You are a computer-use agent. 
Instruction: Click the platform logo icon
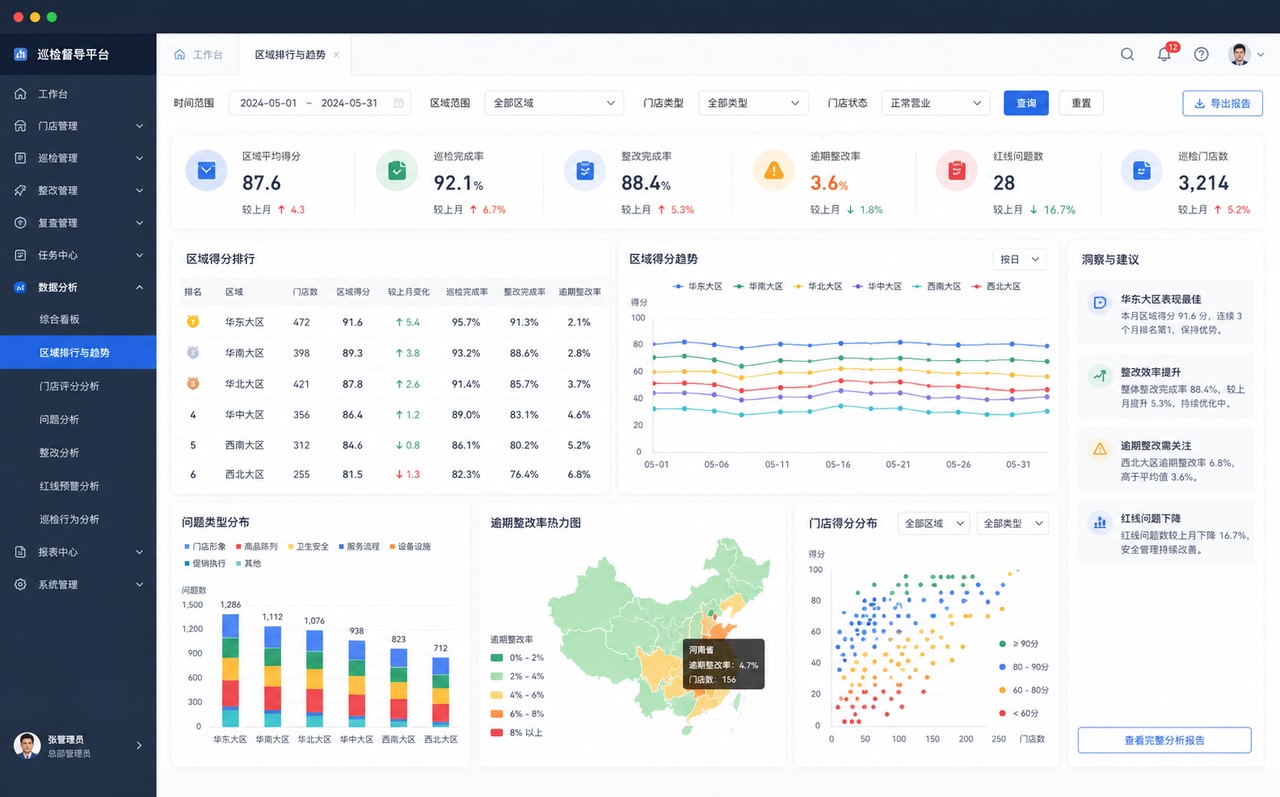[x=20, y=54]
